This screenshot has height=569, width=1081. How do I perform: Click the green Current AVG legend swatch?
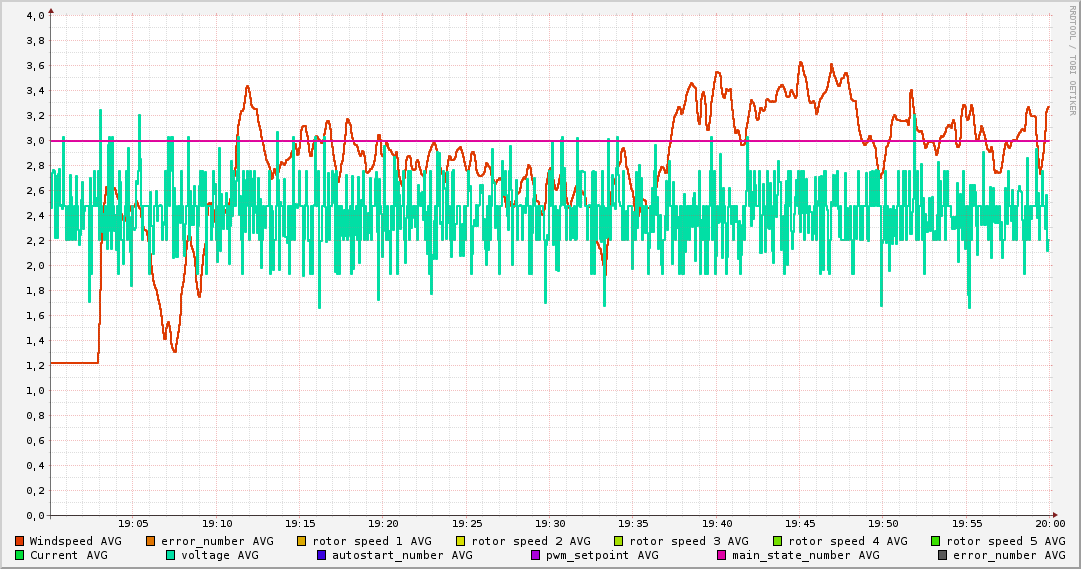[20, 555]
